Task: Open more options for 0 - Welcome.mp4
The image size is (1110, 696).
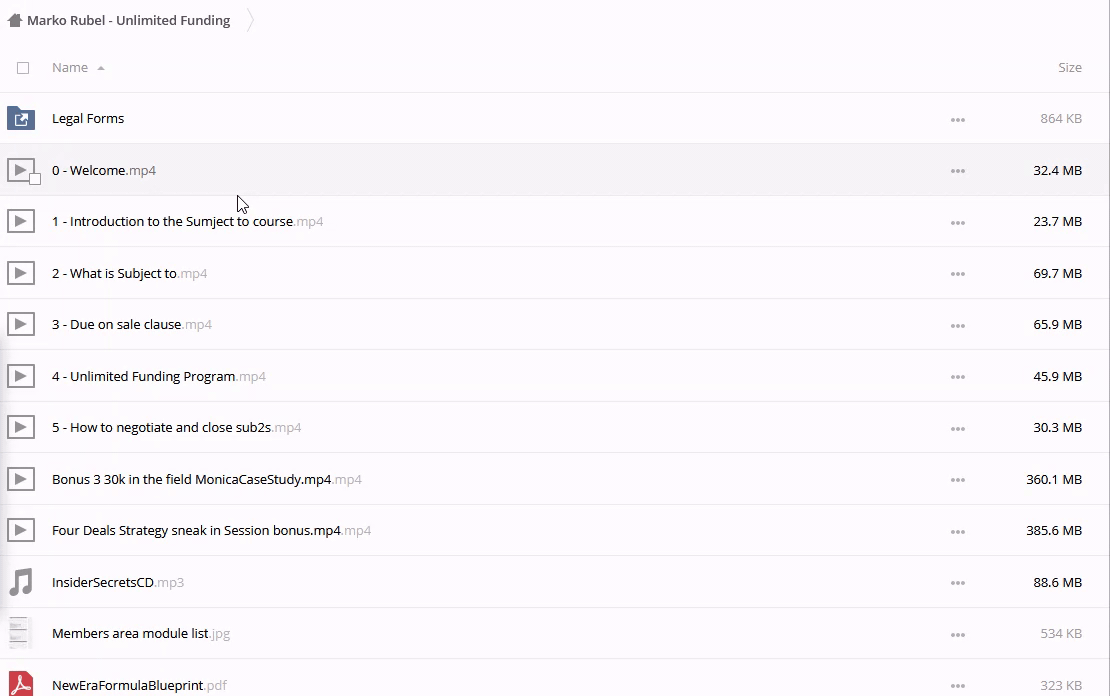Action: (x=957, y=171)
